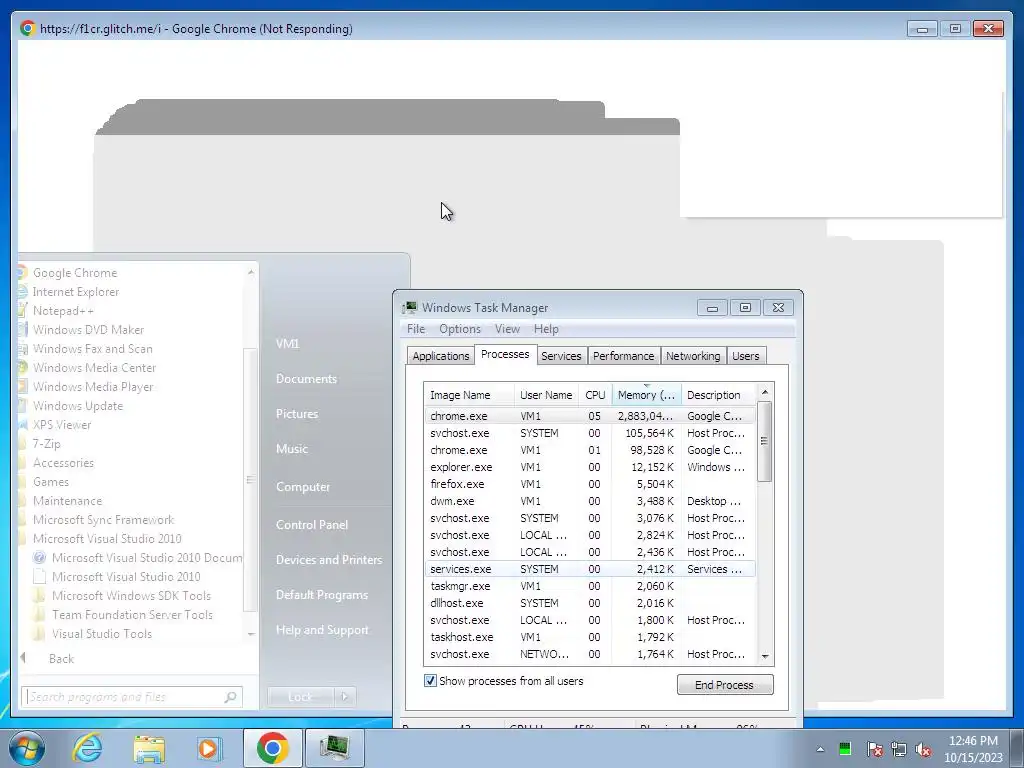Click the Windows Start orb
This screenshot has height=768, width=1024.
tap(26, 748)
